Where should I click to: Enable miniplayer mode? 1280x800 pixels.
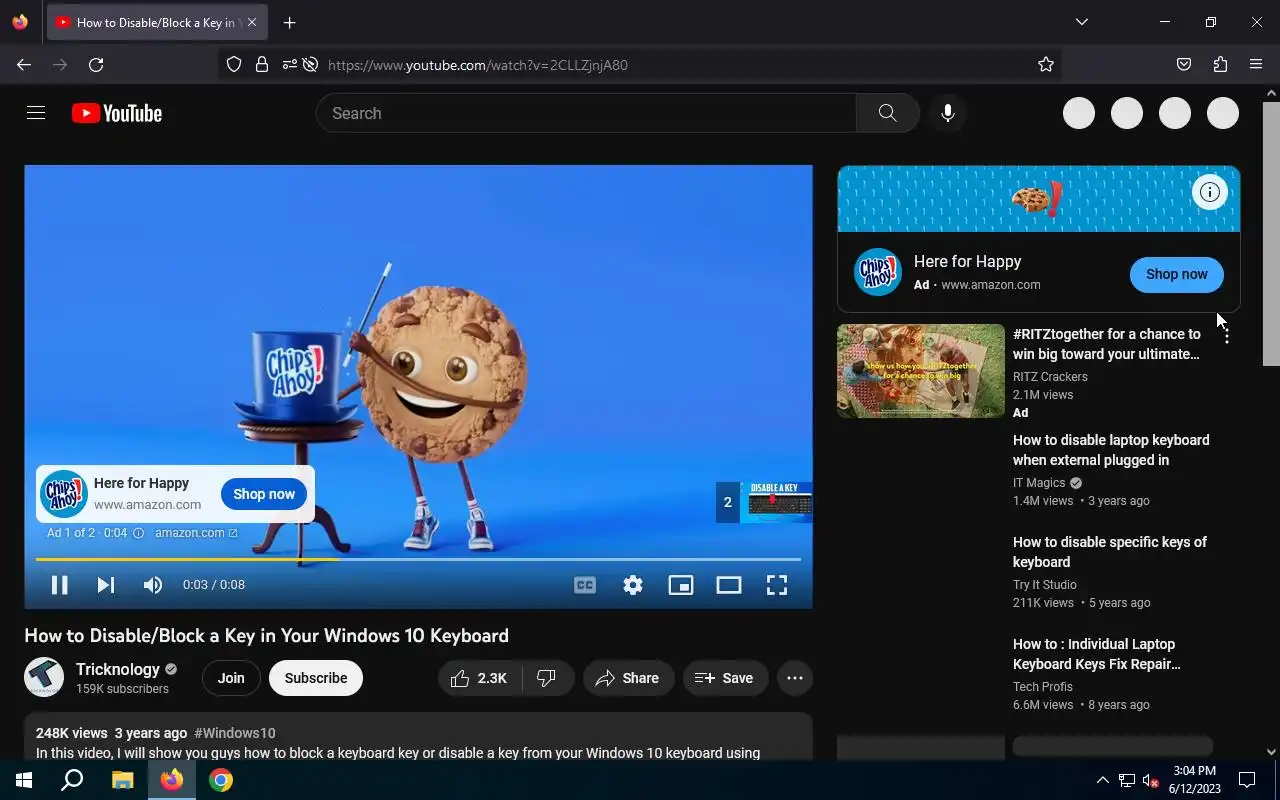pyautogui.click(x=681, y=585)
